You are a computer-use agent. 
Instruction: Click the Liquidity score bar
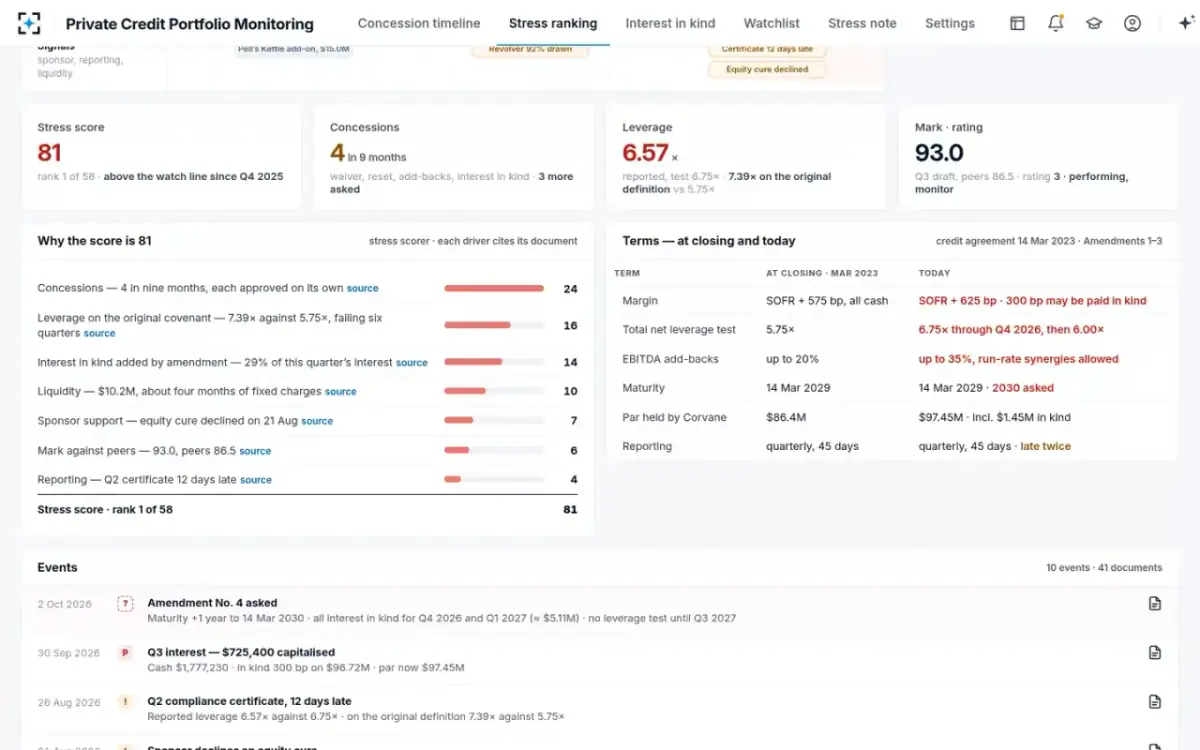pyautogui.click(x=494, y=391)
